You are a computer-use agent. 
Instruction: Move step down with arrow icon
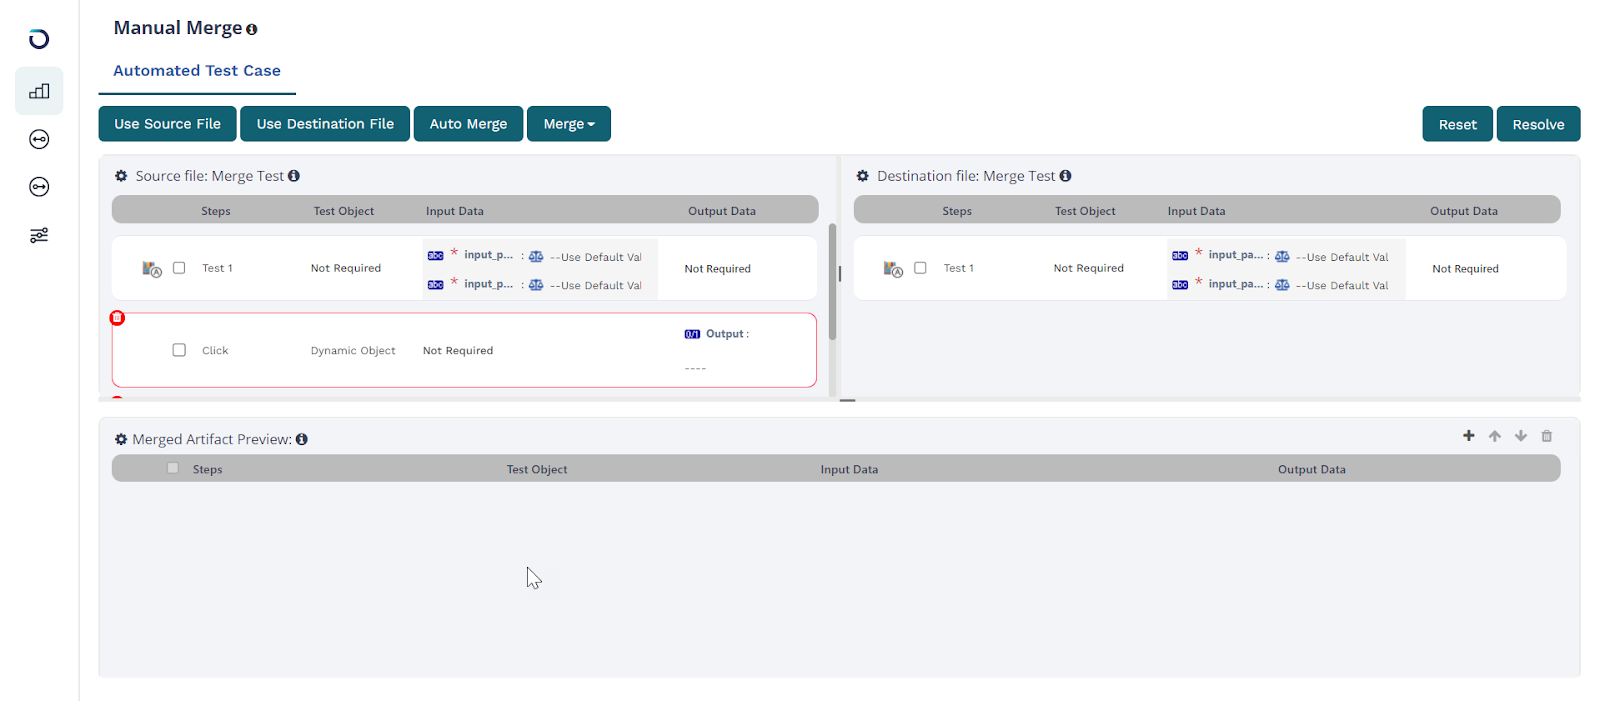click(1520, 436)
